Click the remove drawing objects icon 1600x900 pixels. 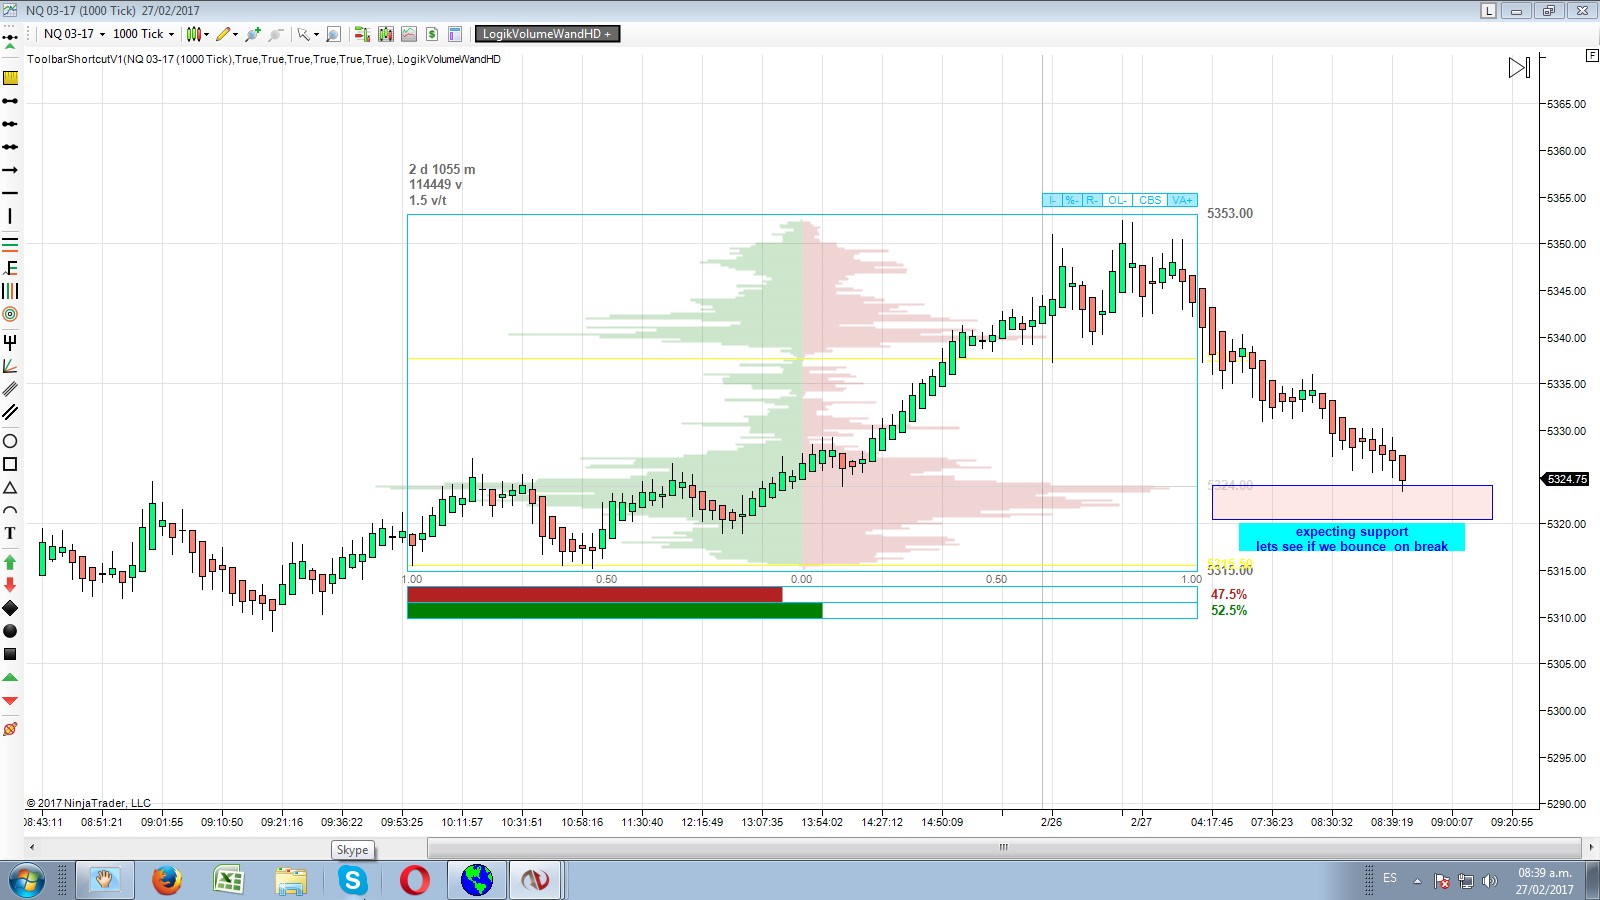coord(10,729)
